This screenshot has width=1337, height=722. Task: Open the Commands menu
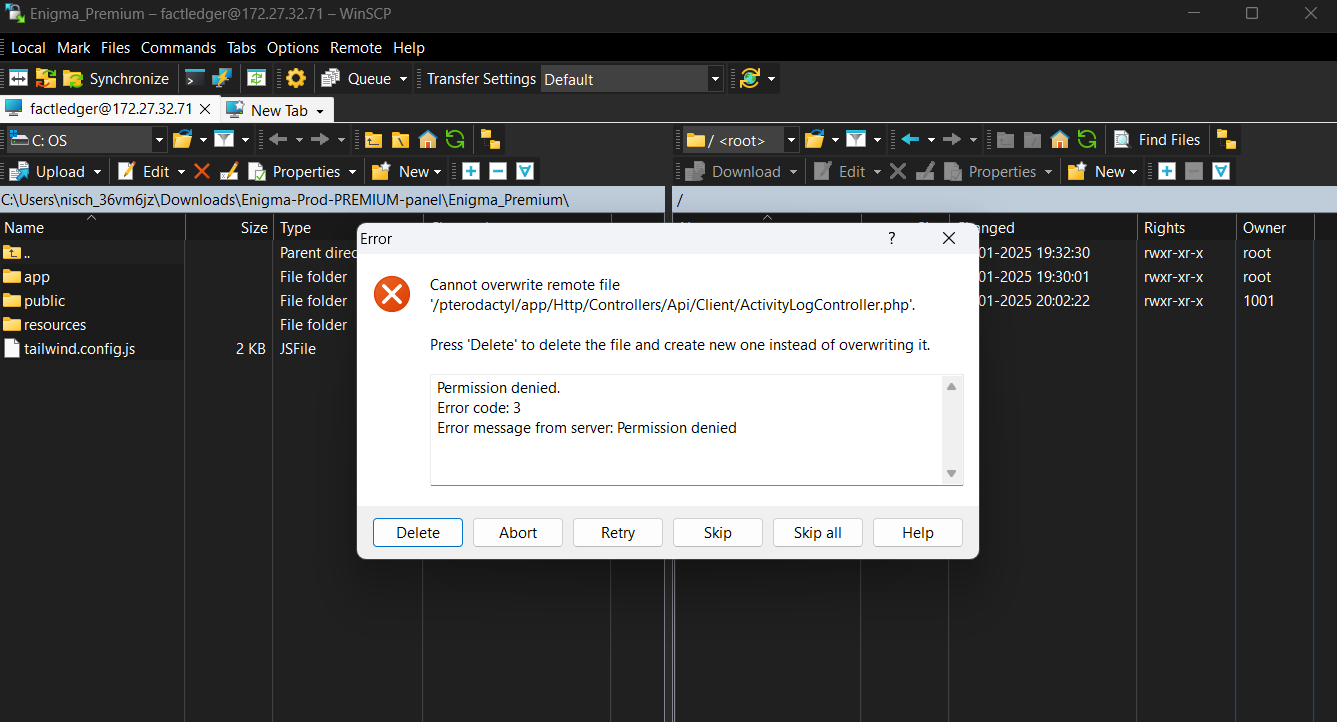click(178, 47)
